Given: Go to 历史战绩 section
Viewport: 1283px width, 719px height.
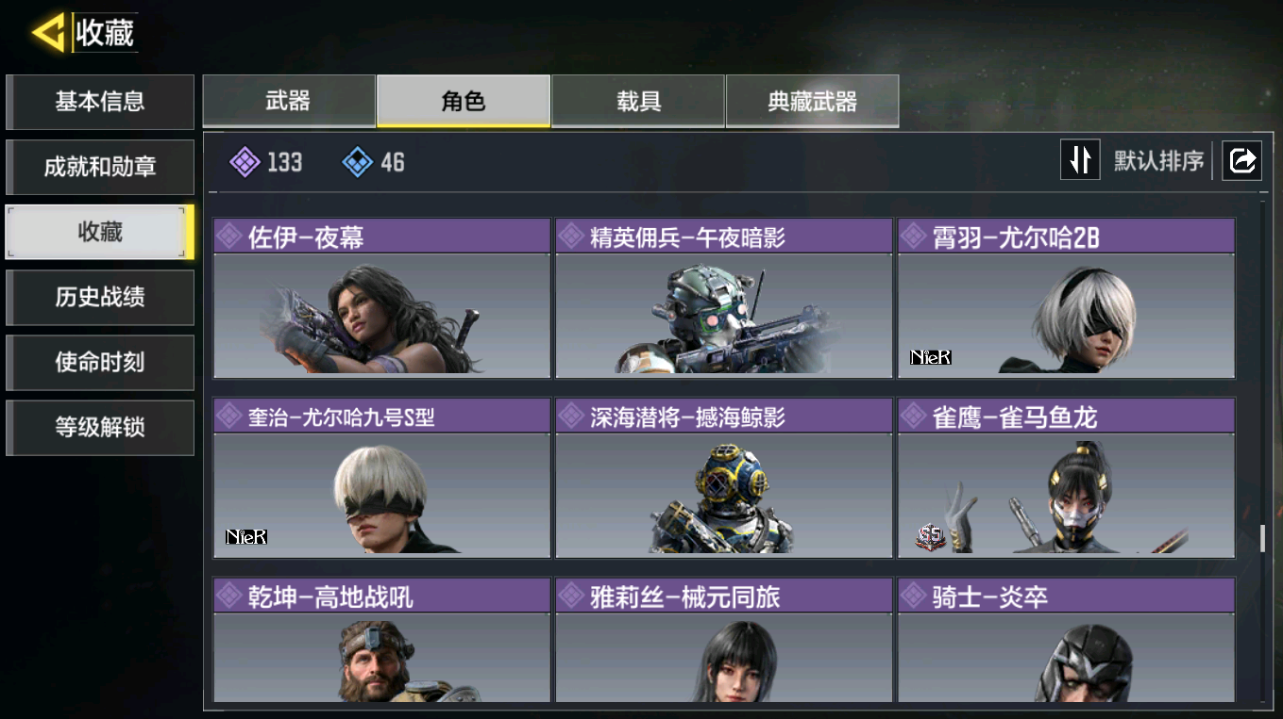Looking at the screenshot, I should tap(100, 297).
